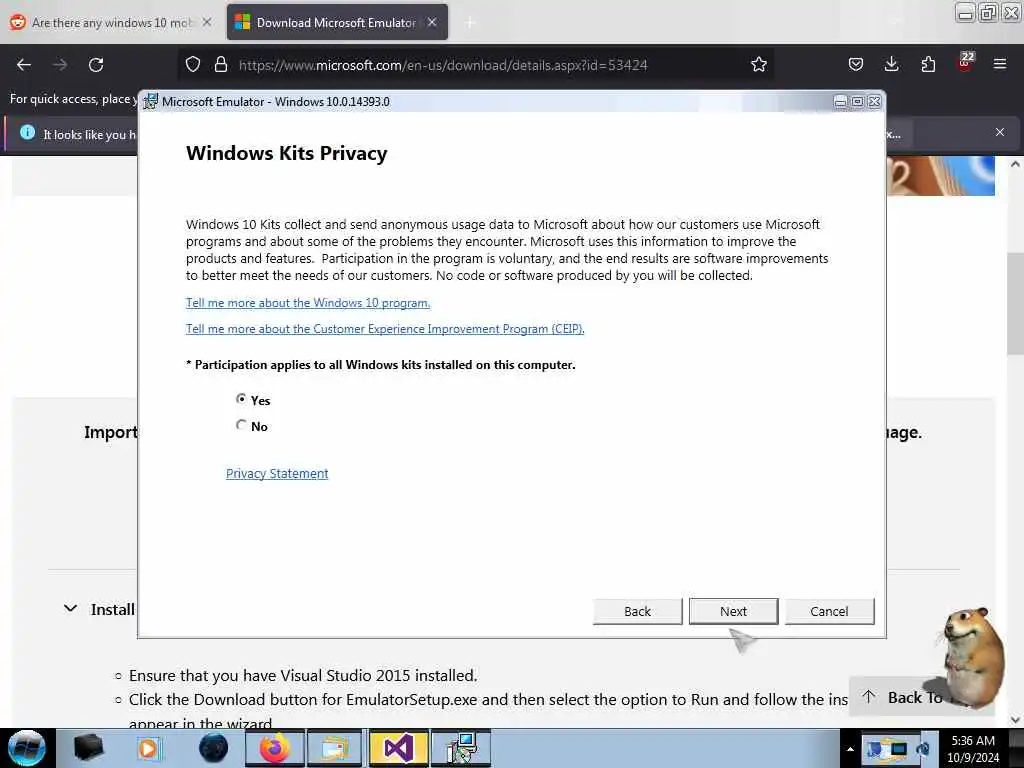Open the Customer Experience Improvement Program link

[x=385, y=329]
